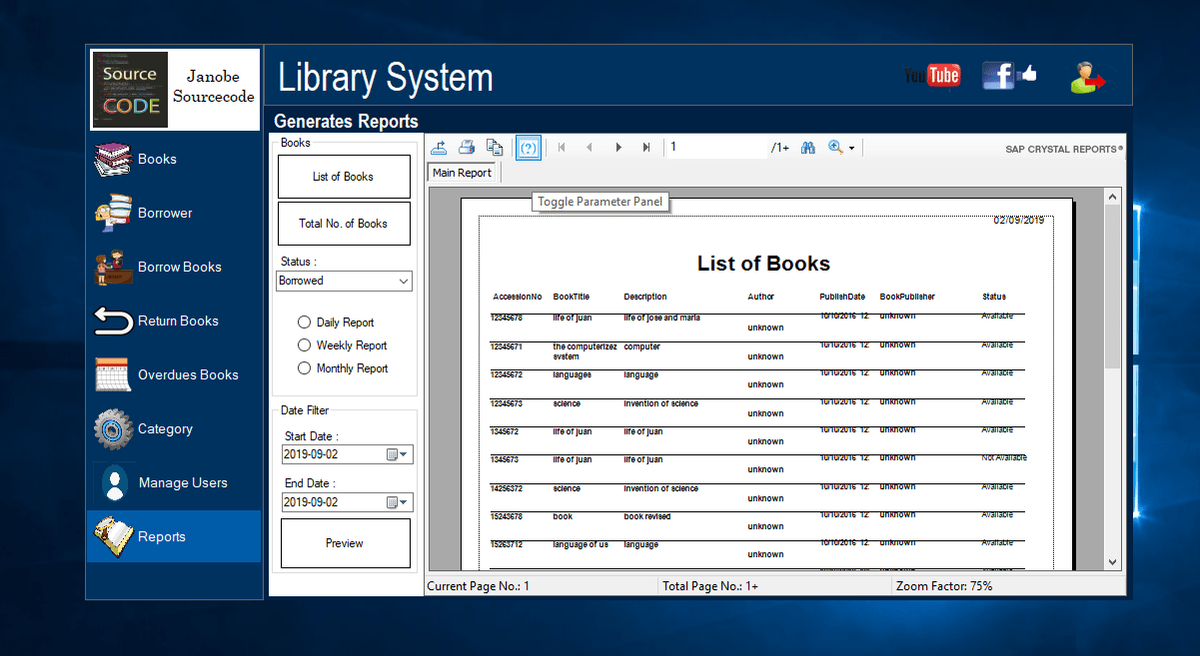
Task: Click the Reports book icon
Action: click(112, 537)
